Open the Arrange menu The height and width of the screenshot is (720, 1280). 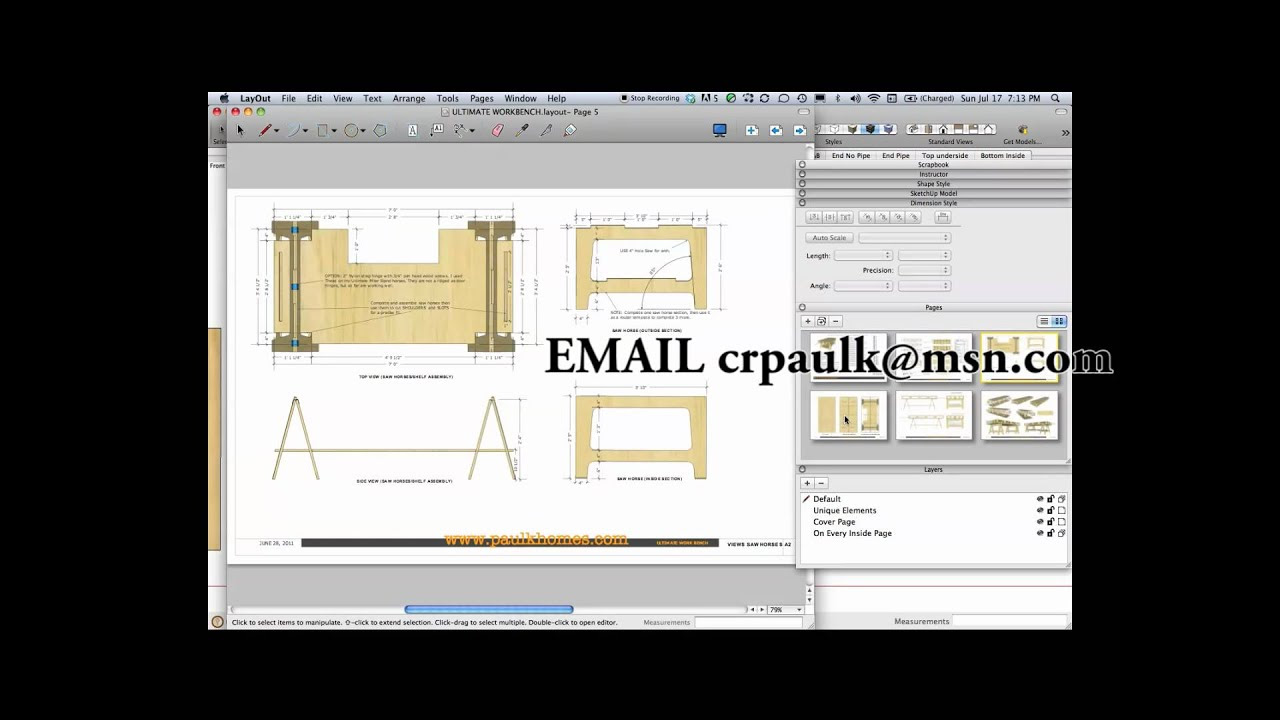pos(409,98)
